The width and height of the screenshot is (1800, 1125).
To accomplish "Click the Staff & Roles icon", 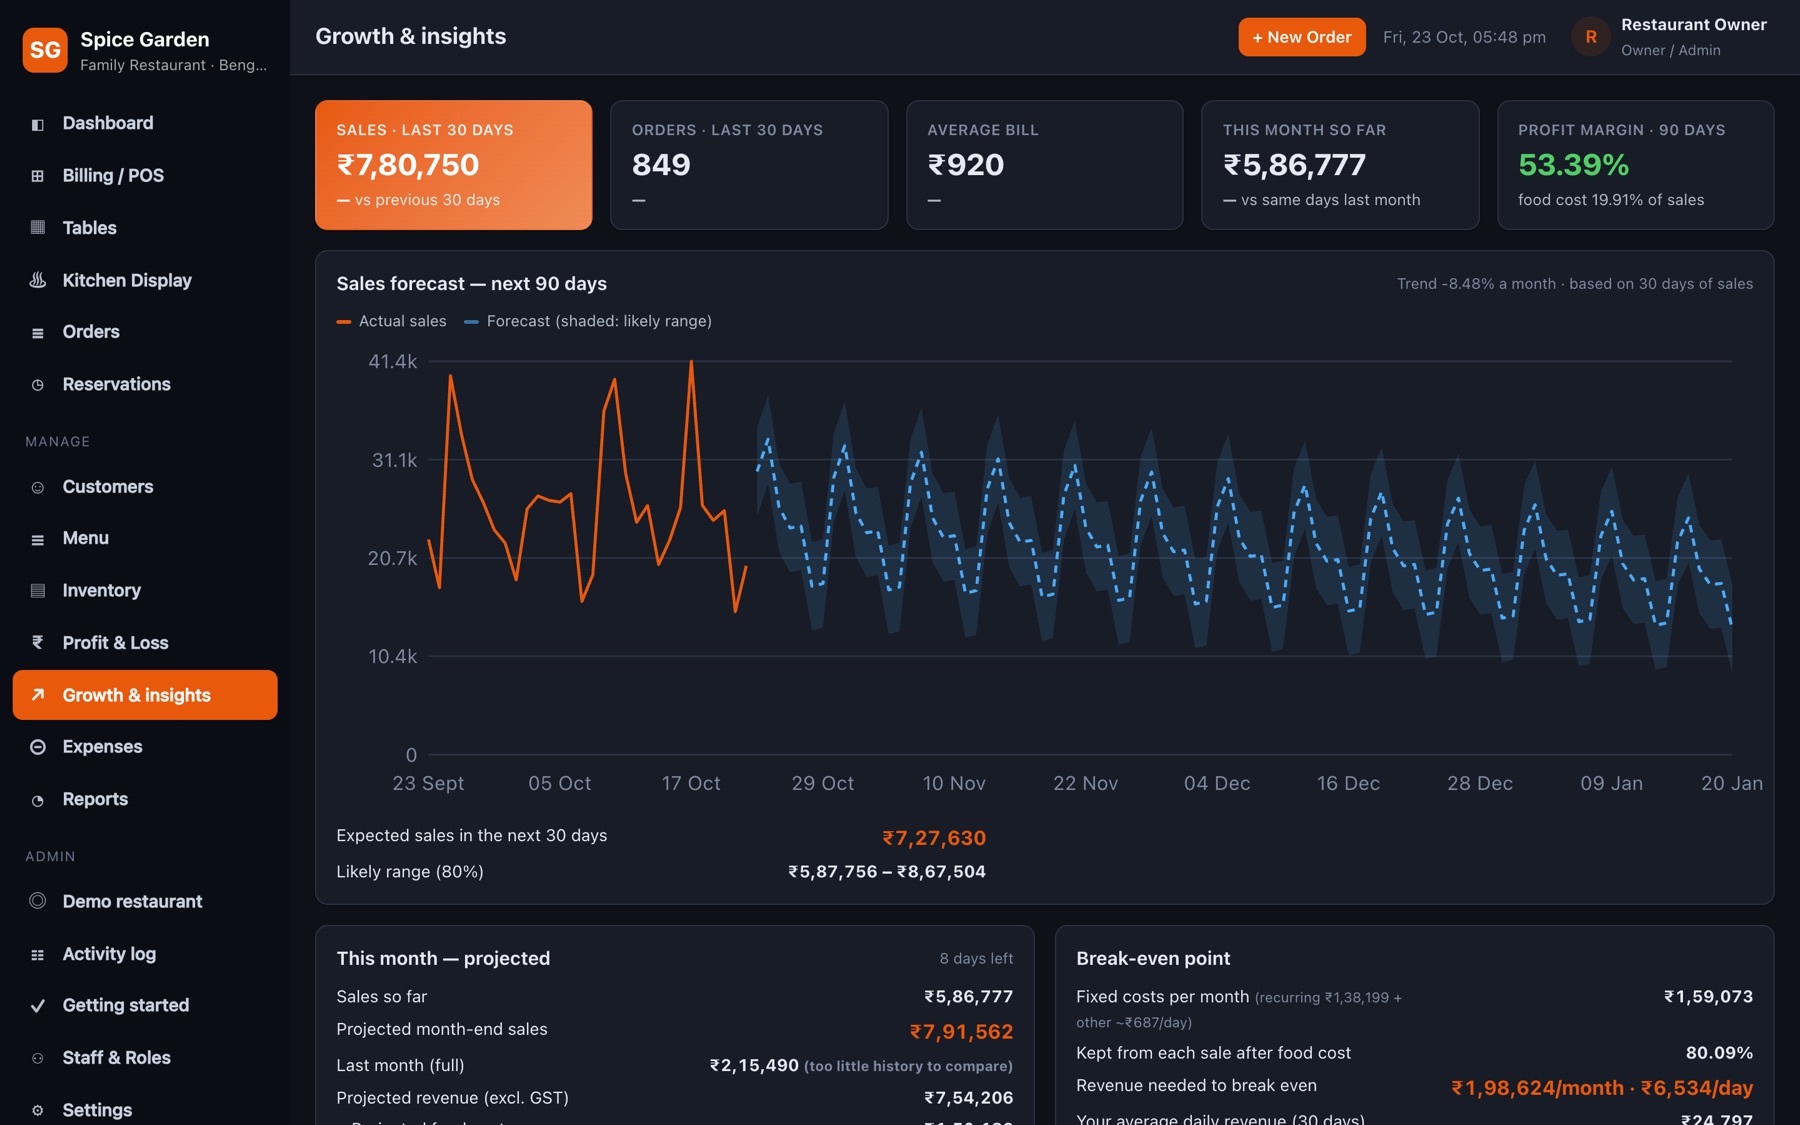I will (38, 1058).
